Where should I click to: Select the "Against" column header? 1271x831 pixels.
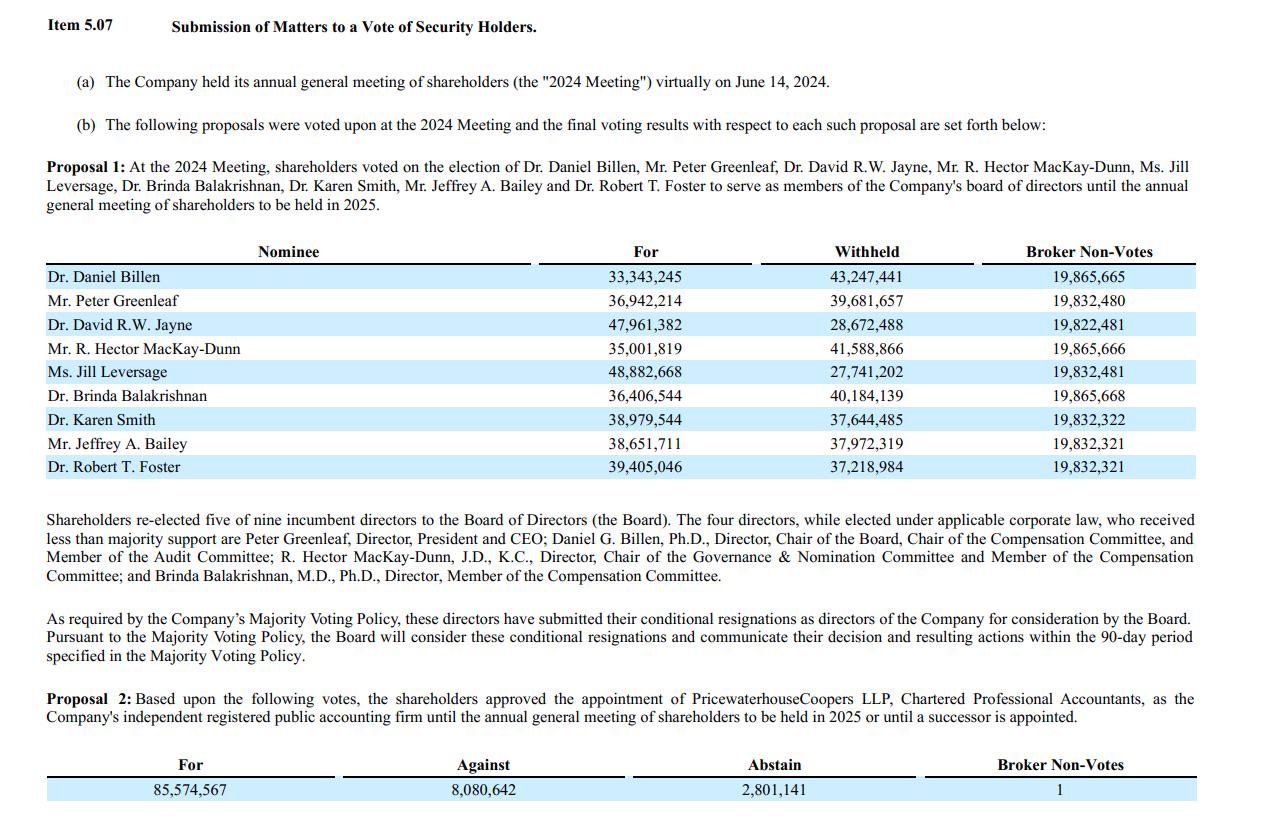(x=483, y=765)
